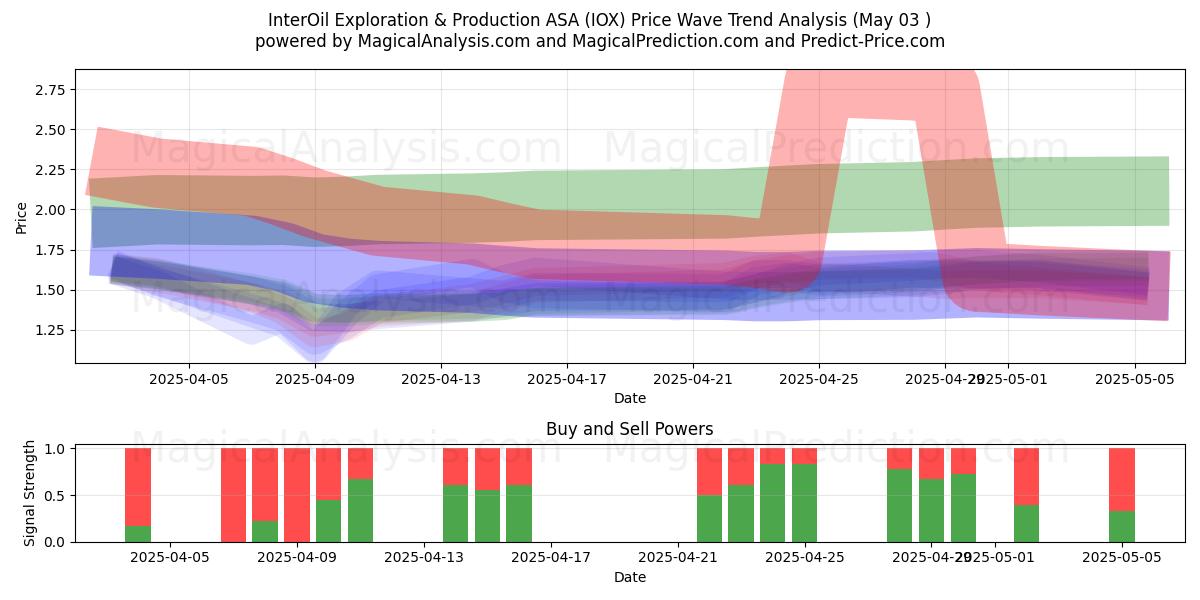Click the 'Signal Strength' y-axis label
The height and width of the screenshot is (600, 1200).
coord(30,494)
